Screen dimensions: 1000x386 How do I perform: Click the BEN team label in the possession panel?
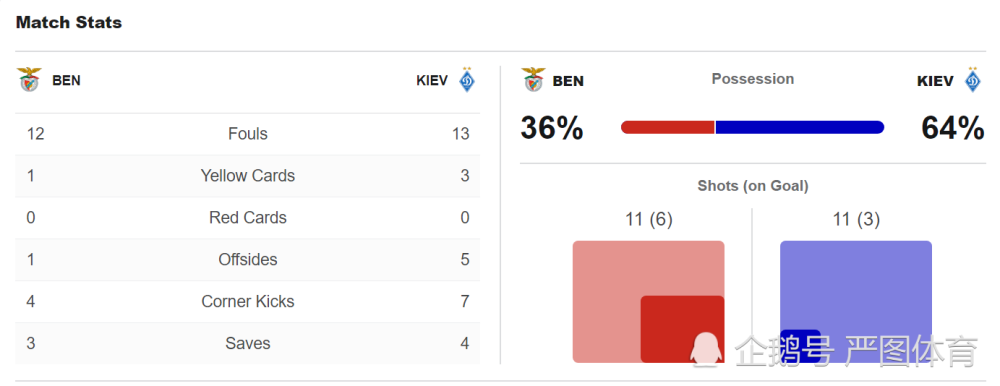coord(568,81)
